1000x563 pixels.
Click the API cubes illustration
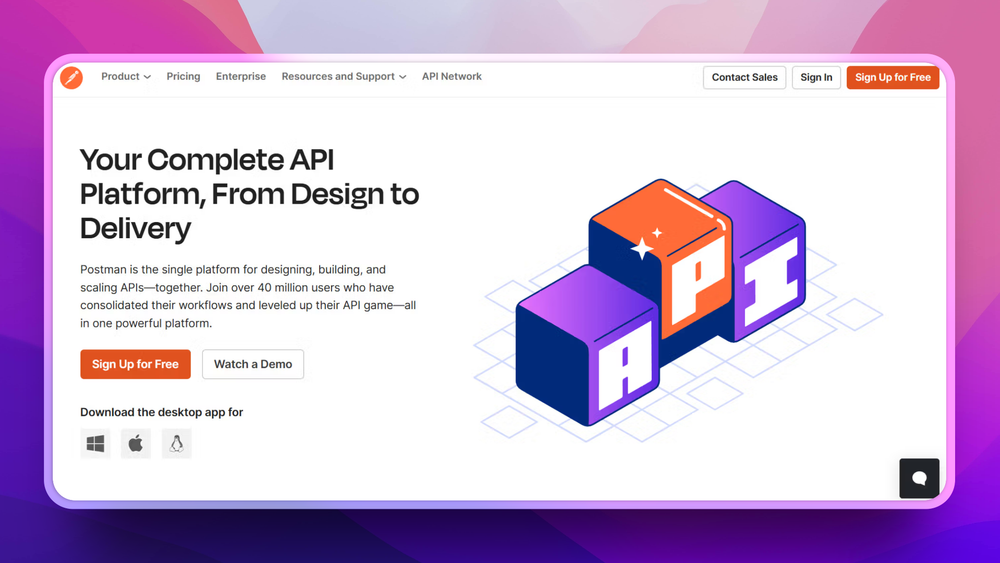(678, 311)
